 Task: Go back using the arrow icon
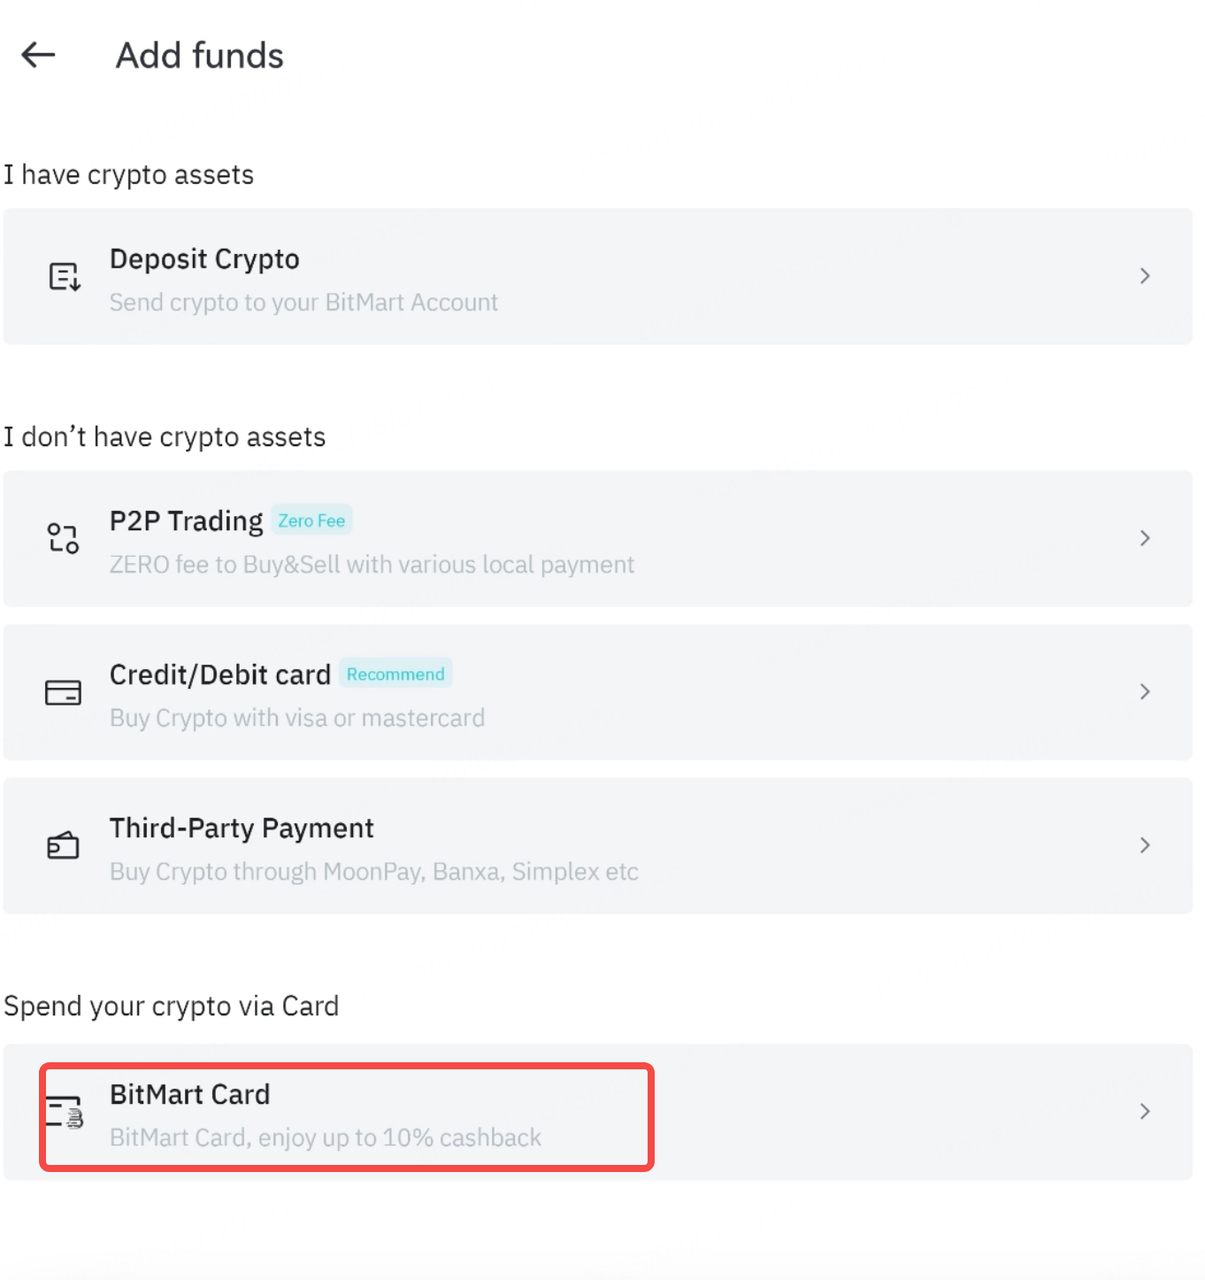[38, 55]
